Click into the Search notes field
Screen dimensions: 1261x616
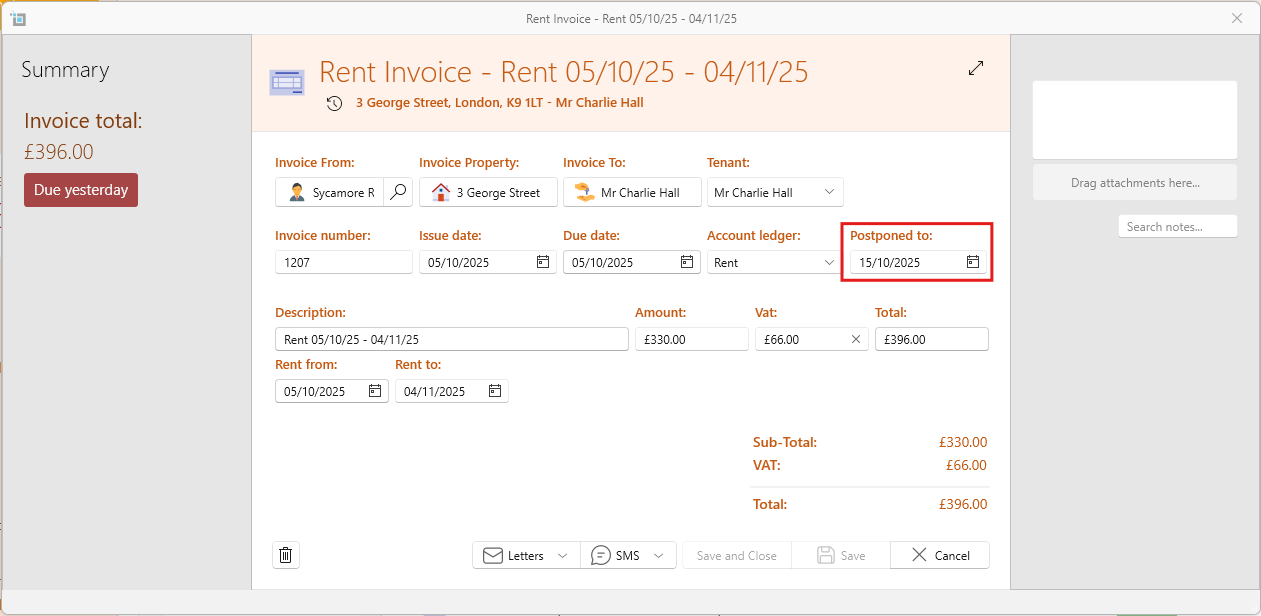tap(1177, 227)
